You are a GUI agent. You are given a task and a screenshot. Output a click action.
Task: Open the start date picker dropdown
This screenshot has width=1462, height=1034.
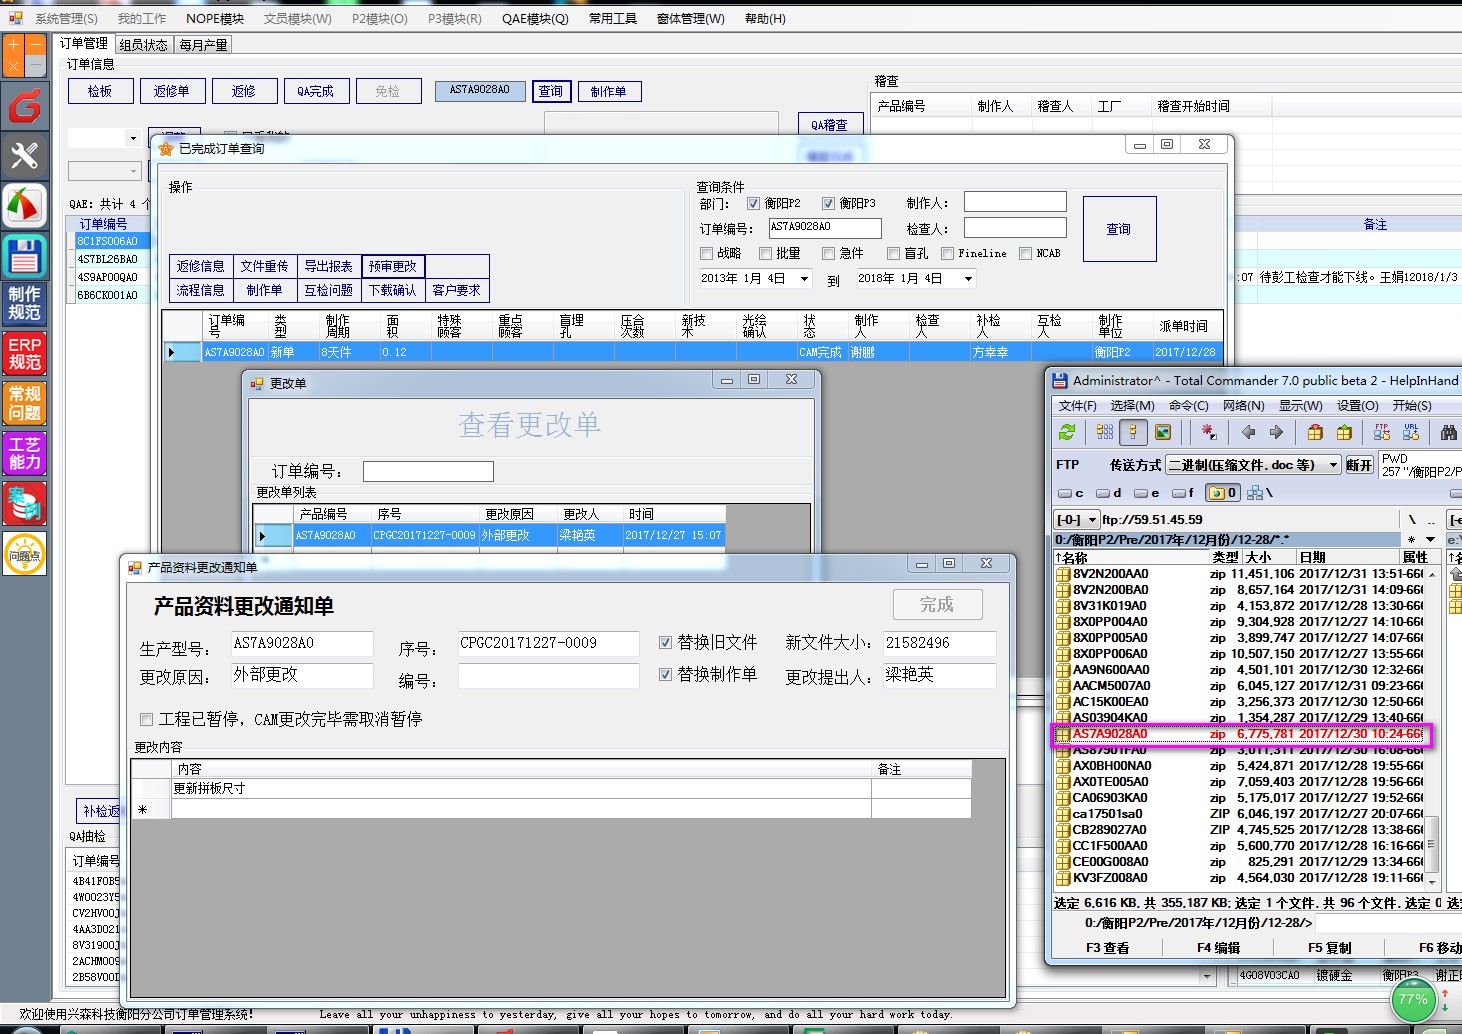804,279
